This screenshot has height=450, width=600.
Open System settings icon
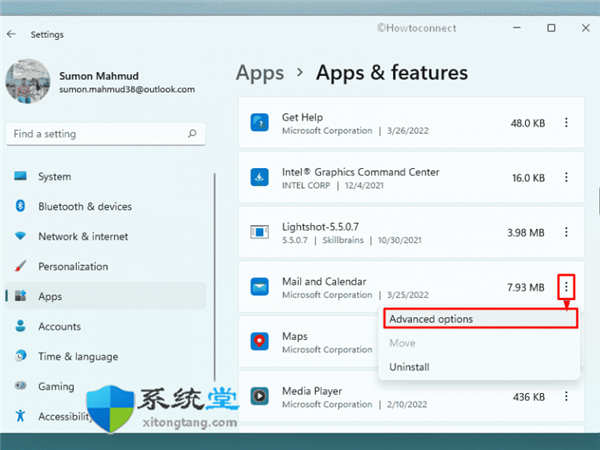coord(20,176)
